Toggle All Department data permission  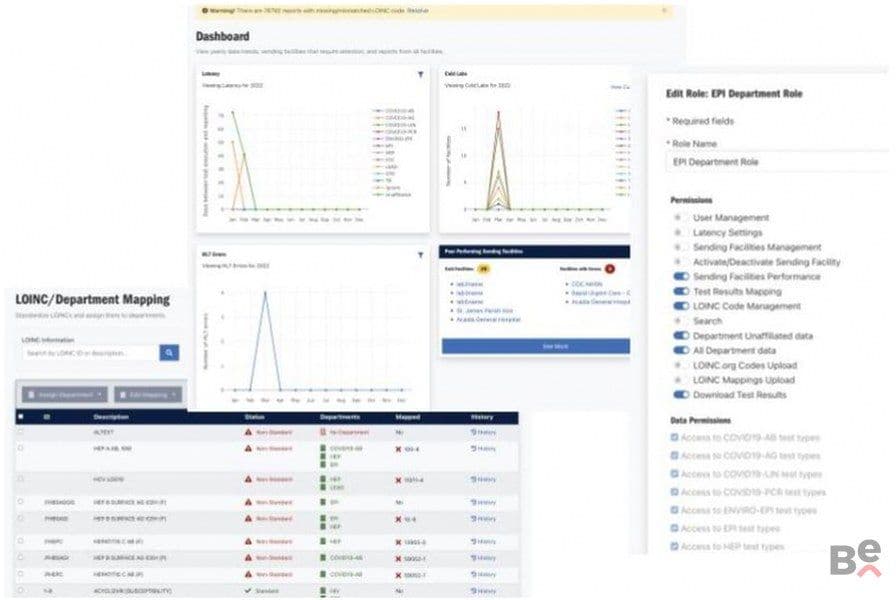[x=681, y=350]
